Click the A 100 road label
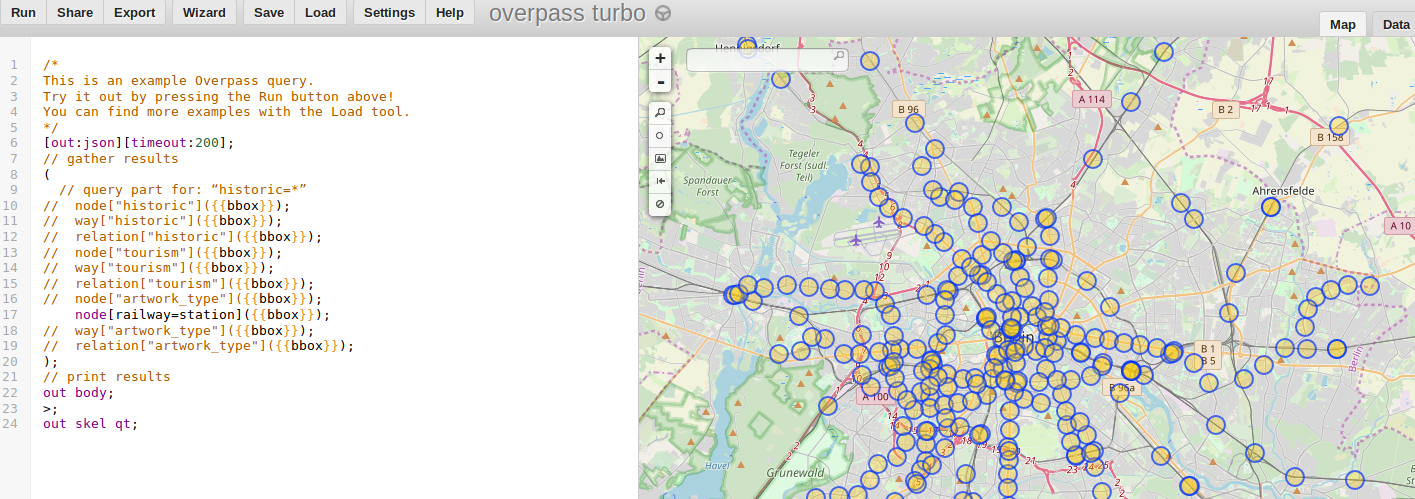Viewport: 1415px width, 499px height. 874,396
